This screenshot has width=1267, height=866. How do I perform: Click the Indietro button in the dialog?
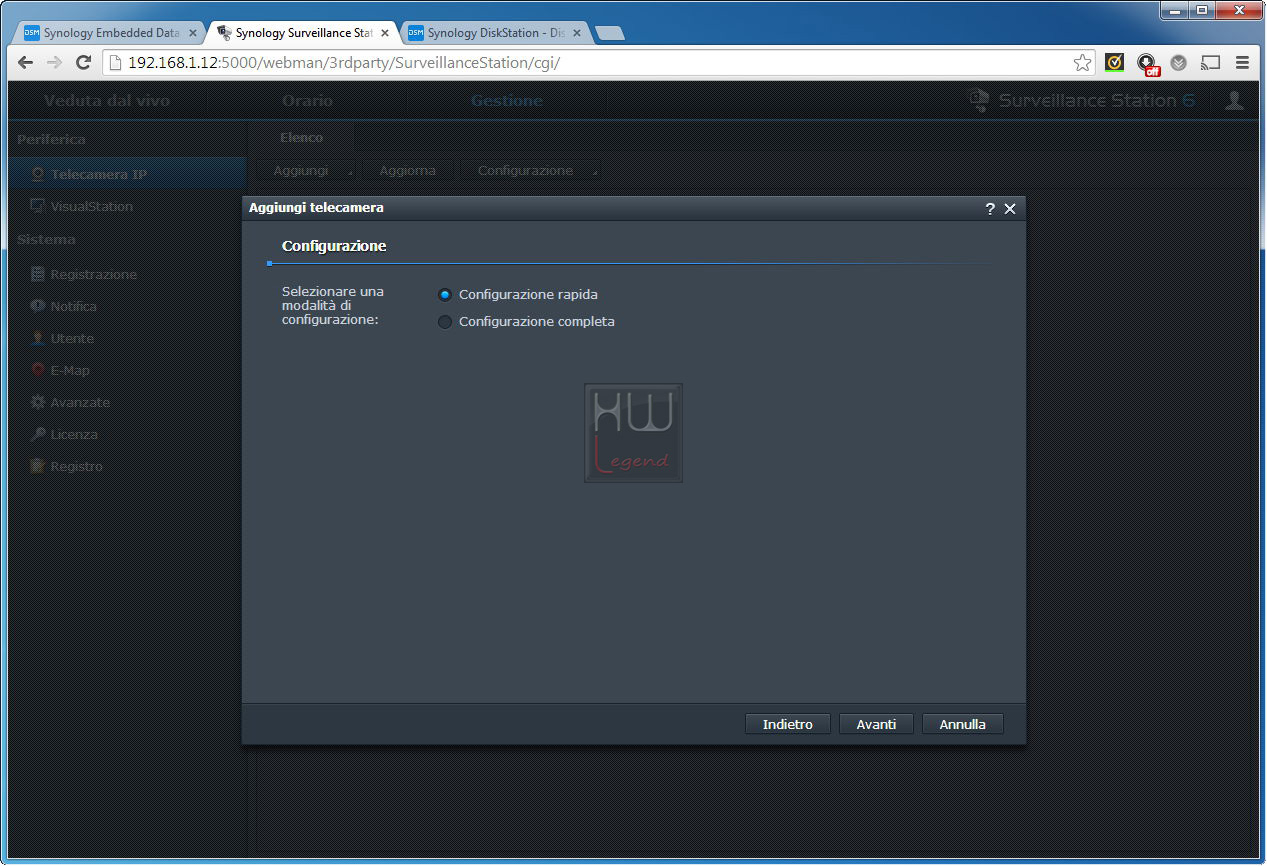tap(788, 724)
